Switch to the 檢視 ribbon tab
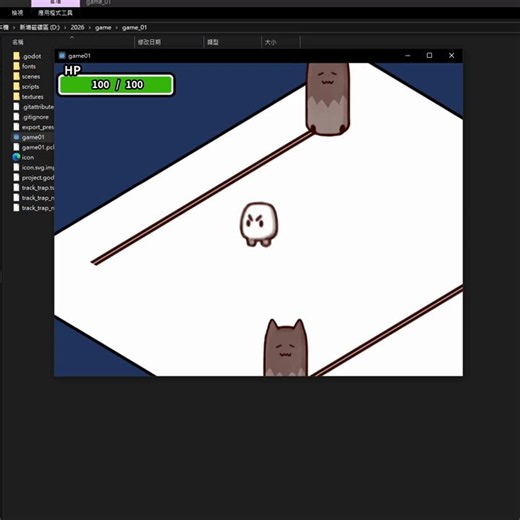Image resolution: width=520 pixels, height=520 pixels. coord(17,13)
